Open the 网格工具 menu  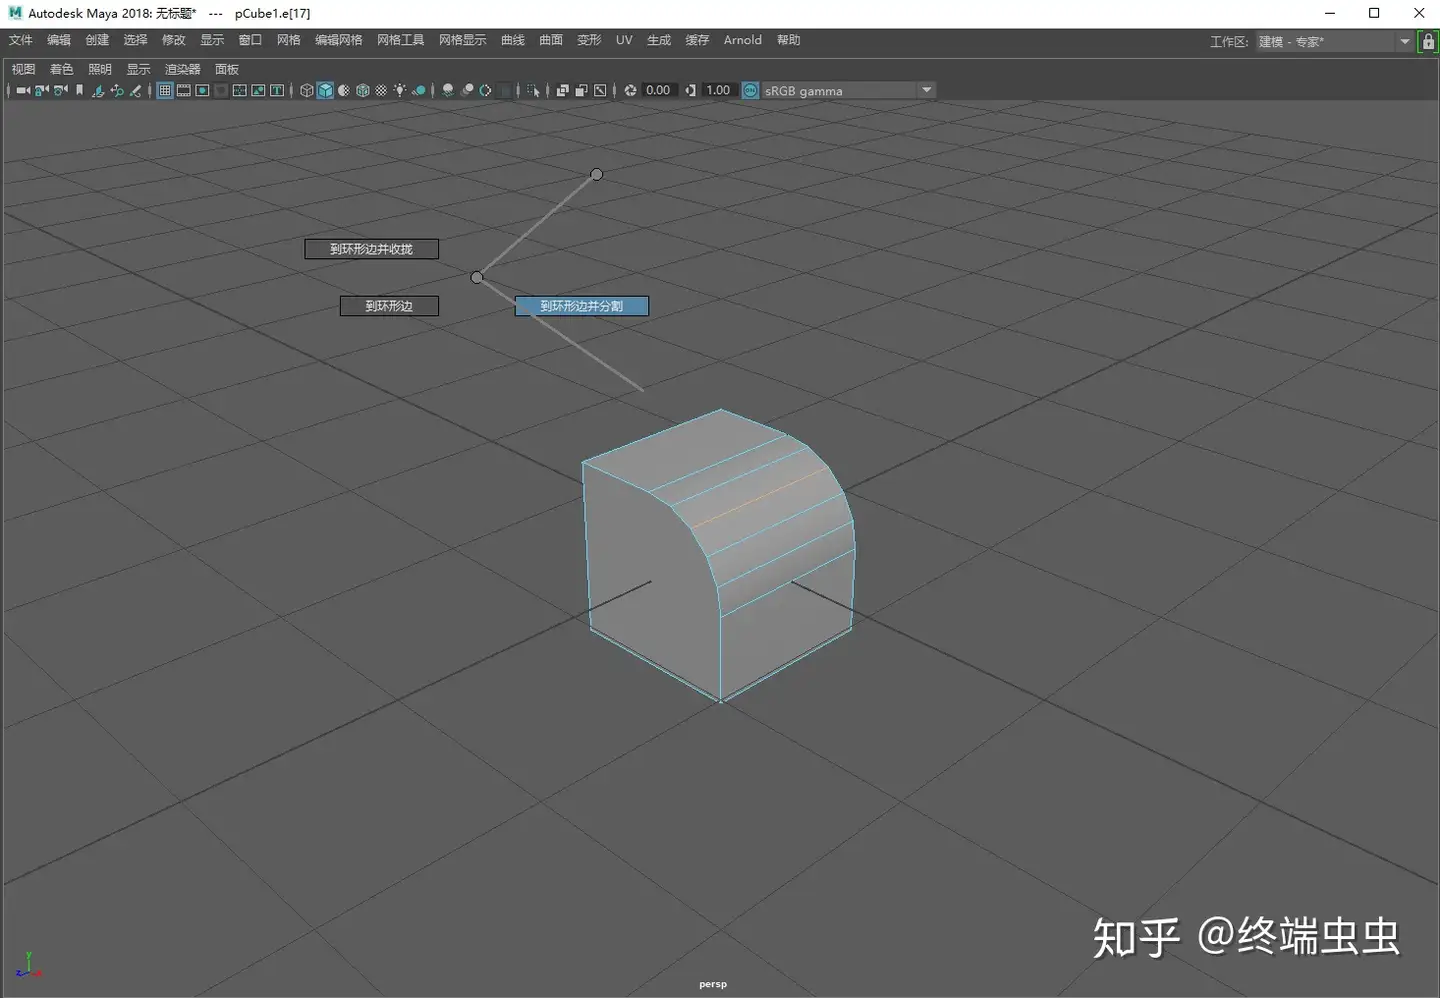pyautogui.click(x=401, y=40)
